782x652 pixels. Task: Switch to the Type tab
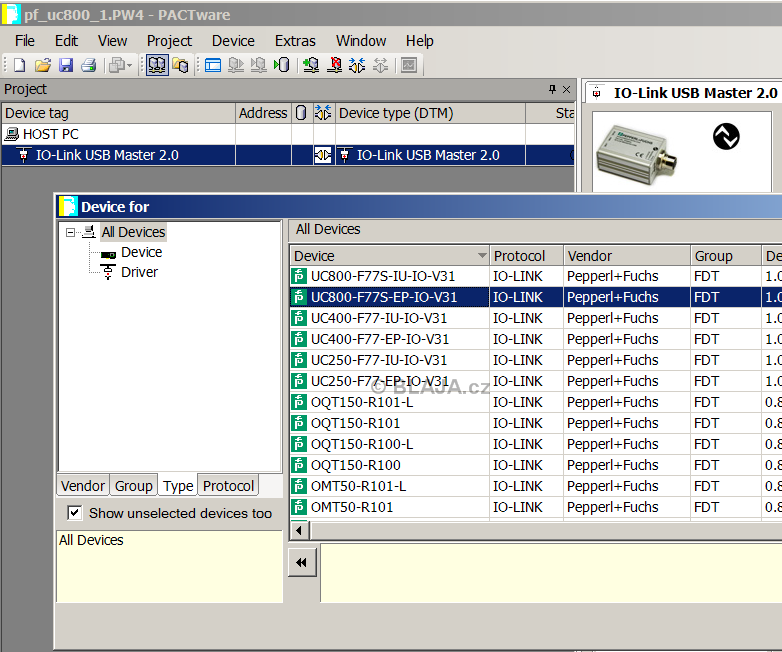(178, 485)
